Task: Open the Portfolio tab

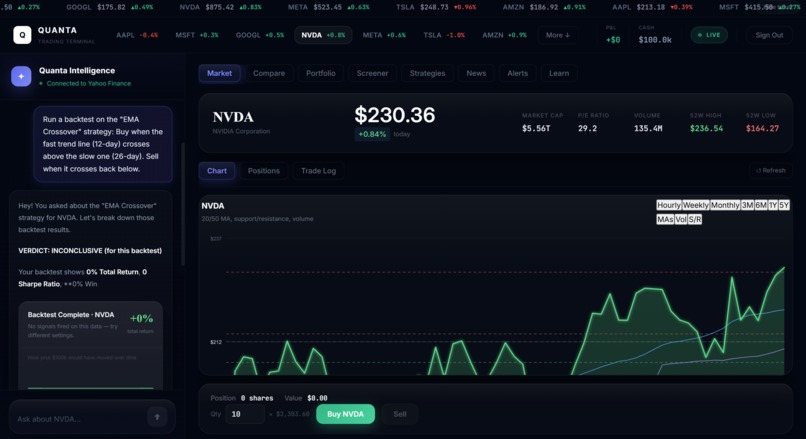Action: pos(321,73)
